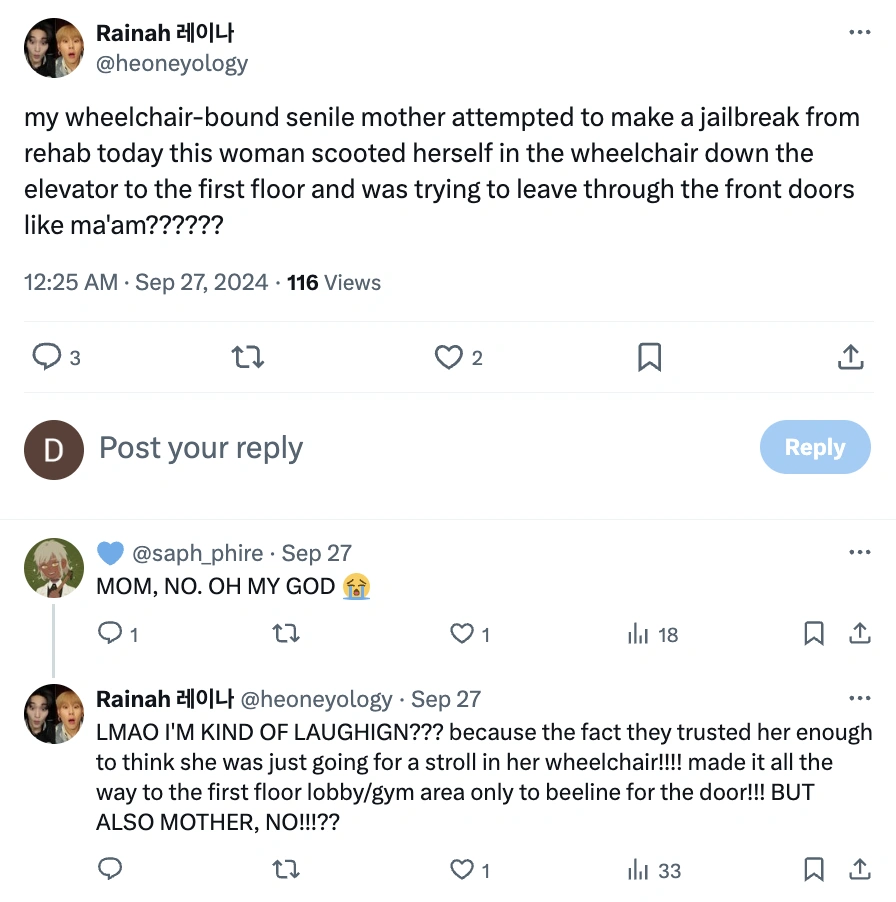Click the Post your reply field
The image size is (896, 902).
coord(400,448)
